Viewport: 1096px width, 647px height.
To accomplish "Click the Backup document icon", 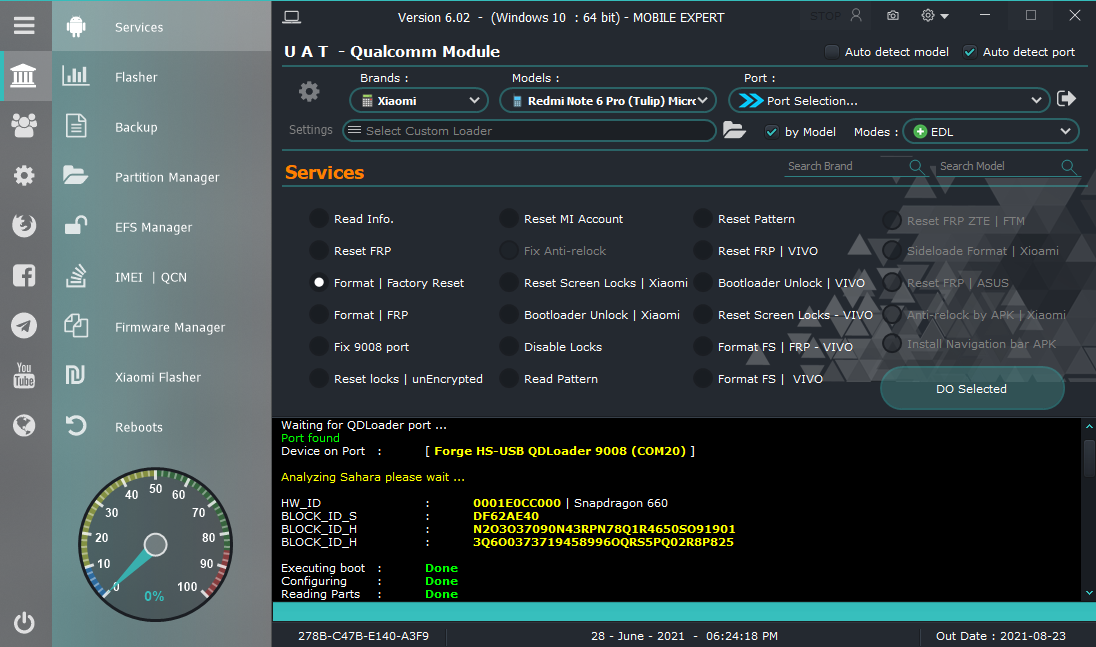I will [x=75, y=126].
